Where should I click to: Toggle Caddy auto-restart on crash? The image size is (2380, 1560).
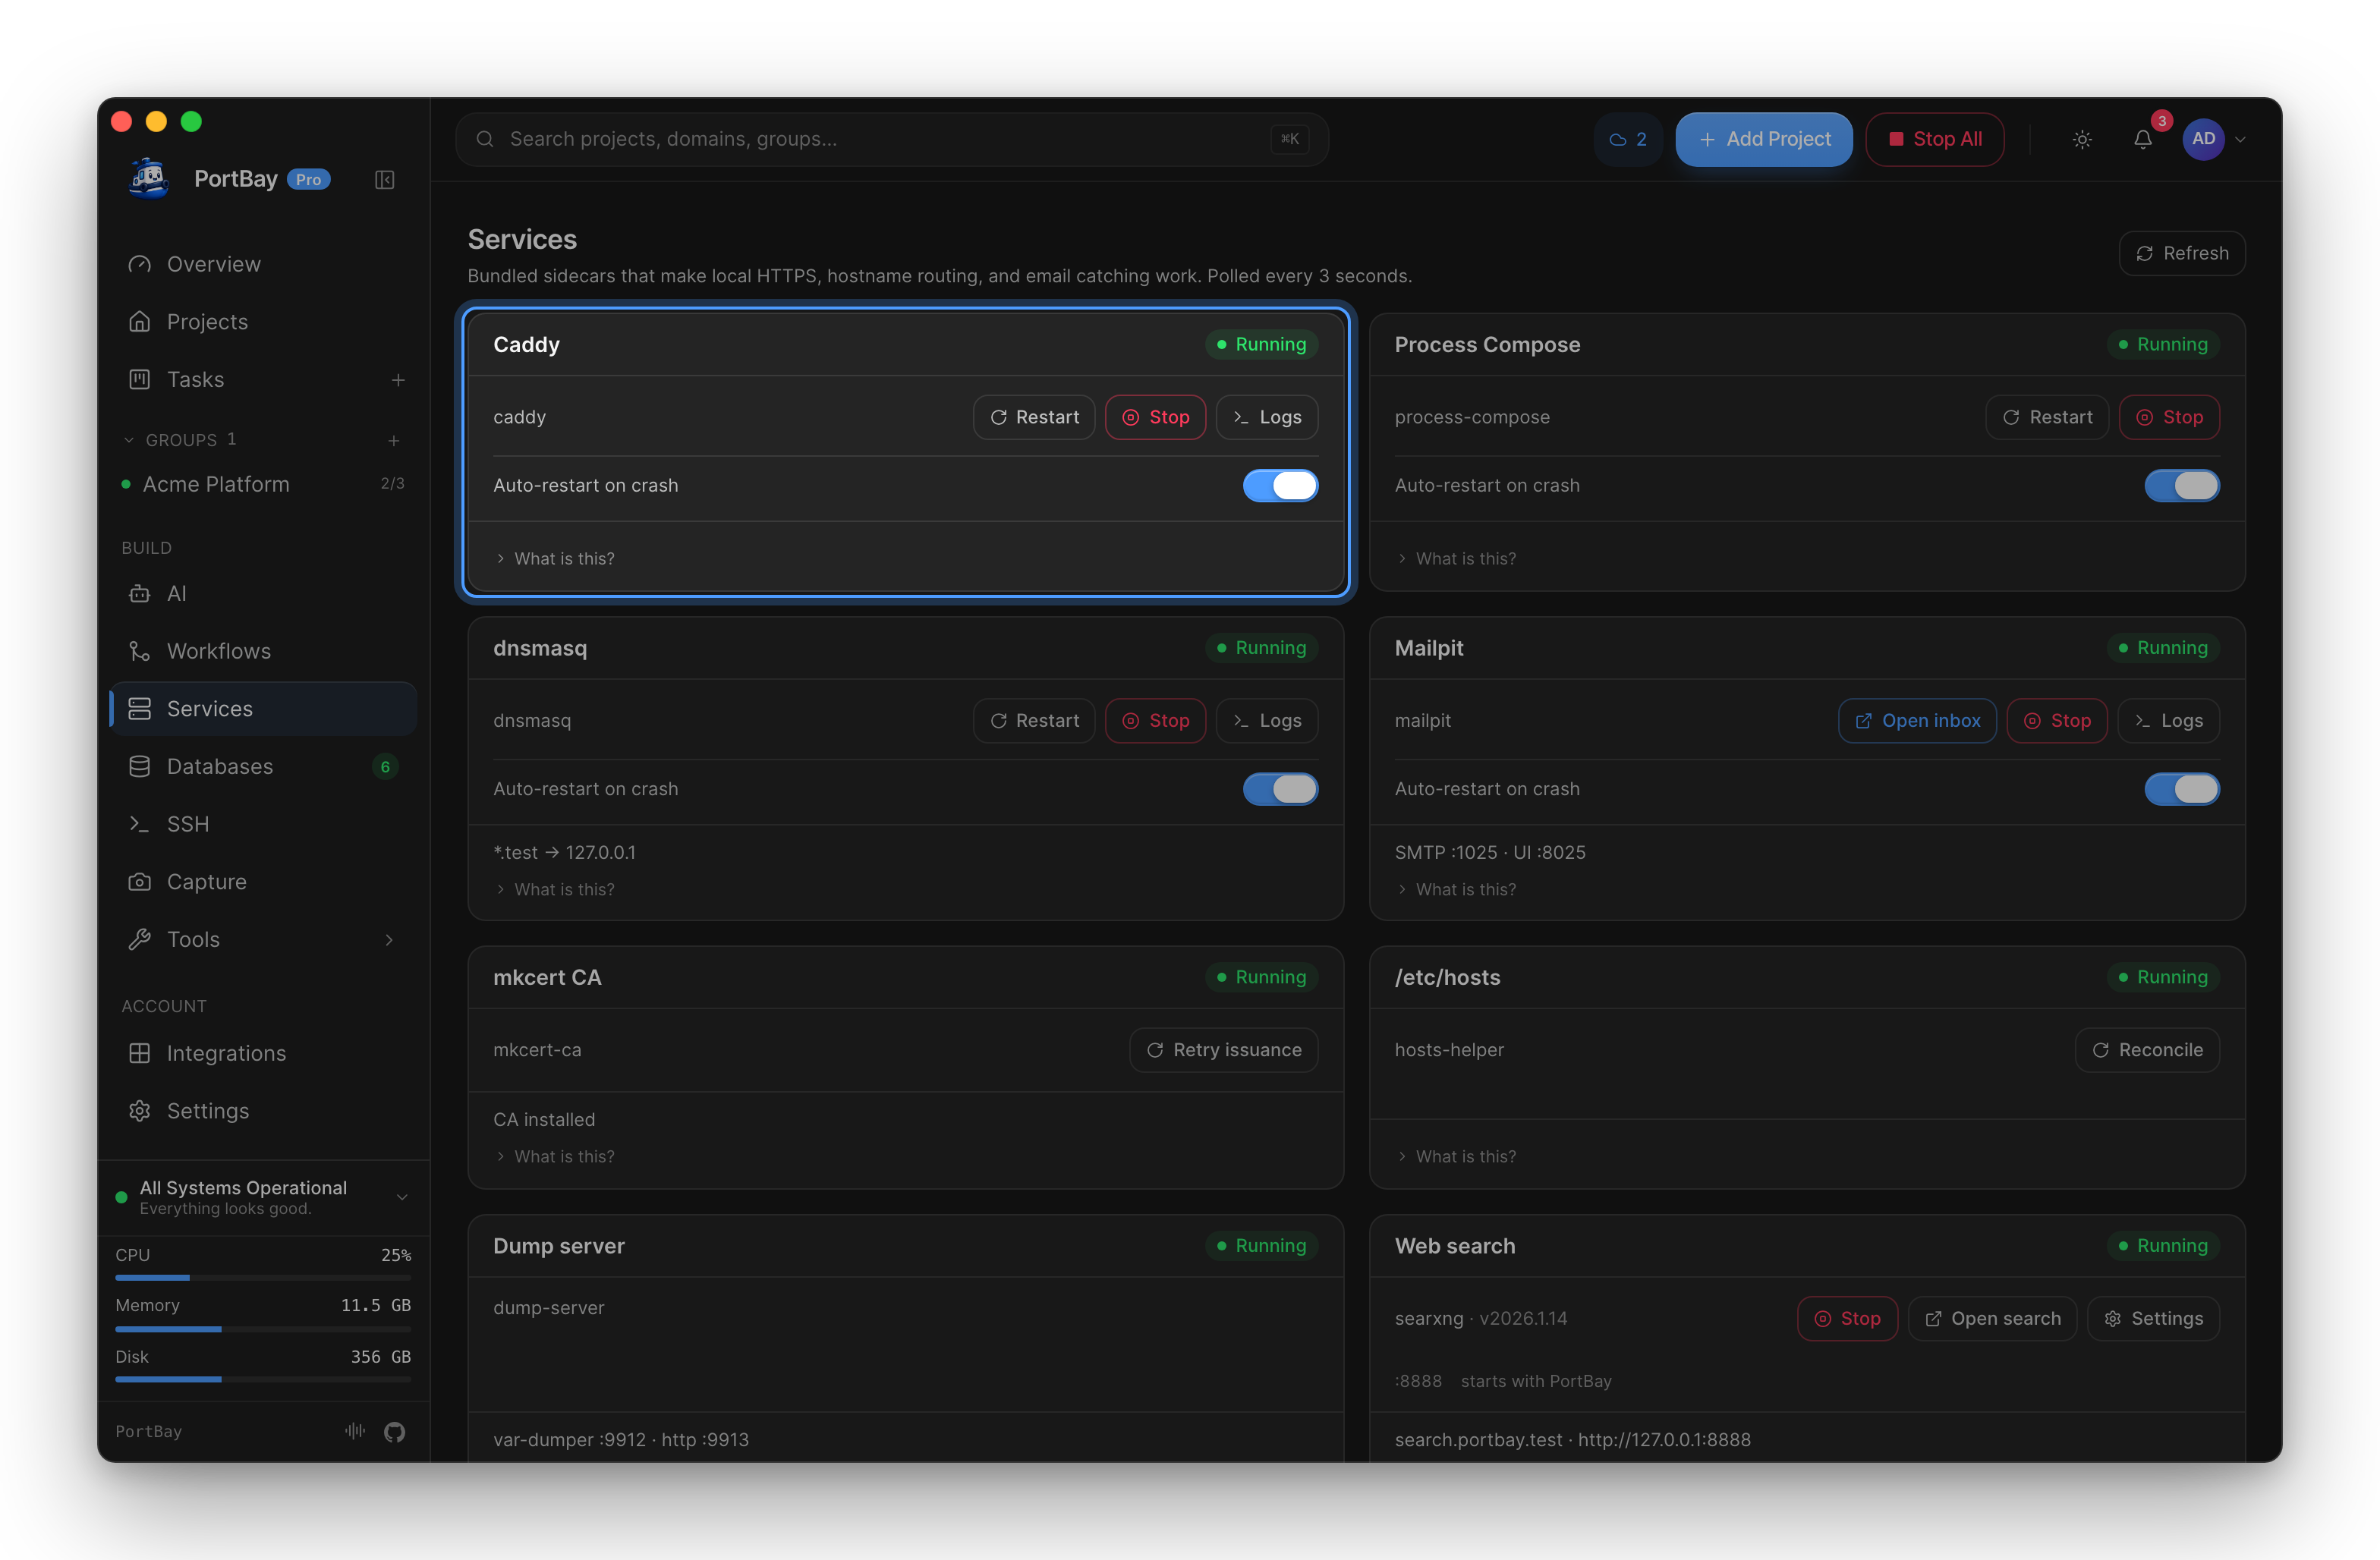coord(1280,486)
